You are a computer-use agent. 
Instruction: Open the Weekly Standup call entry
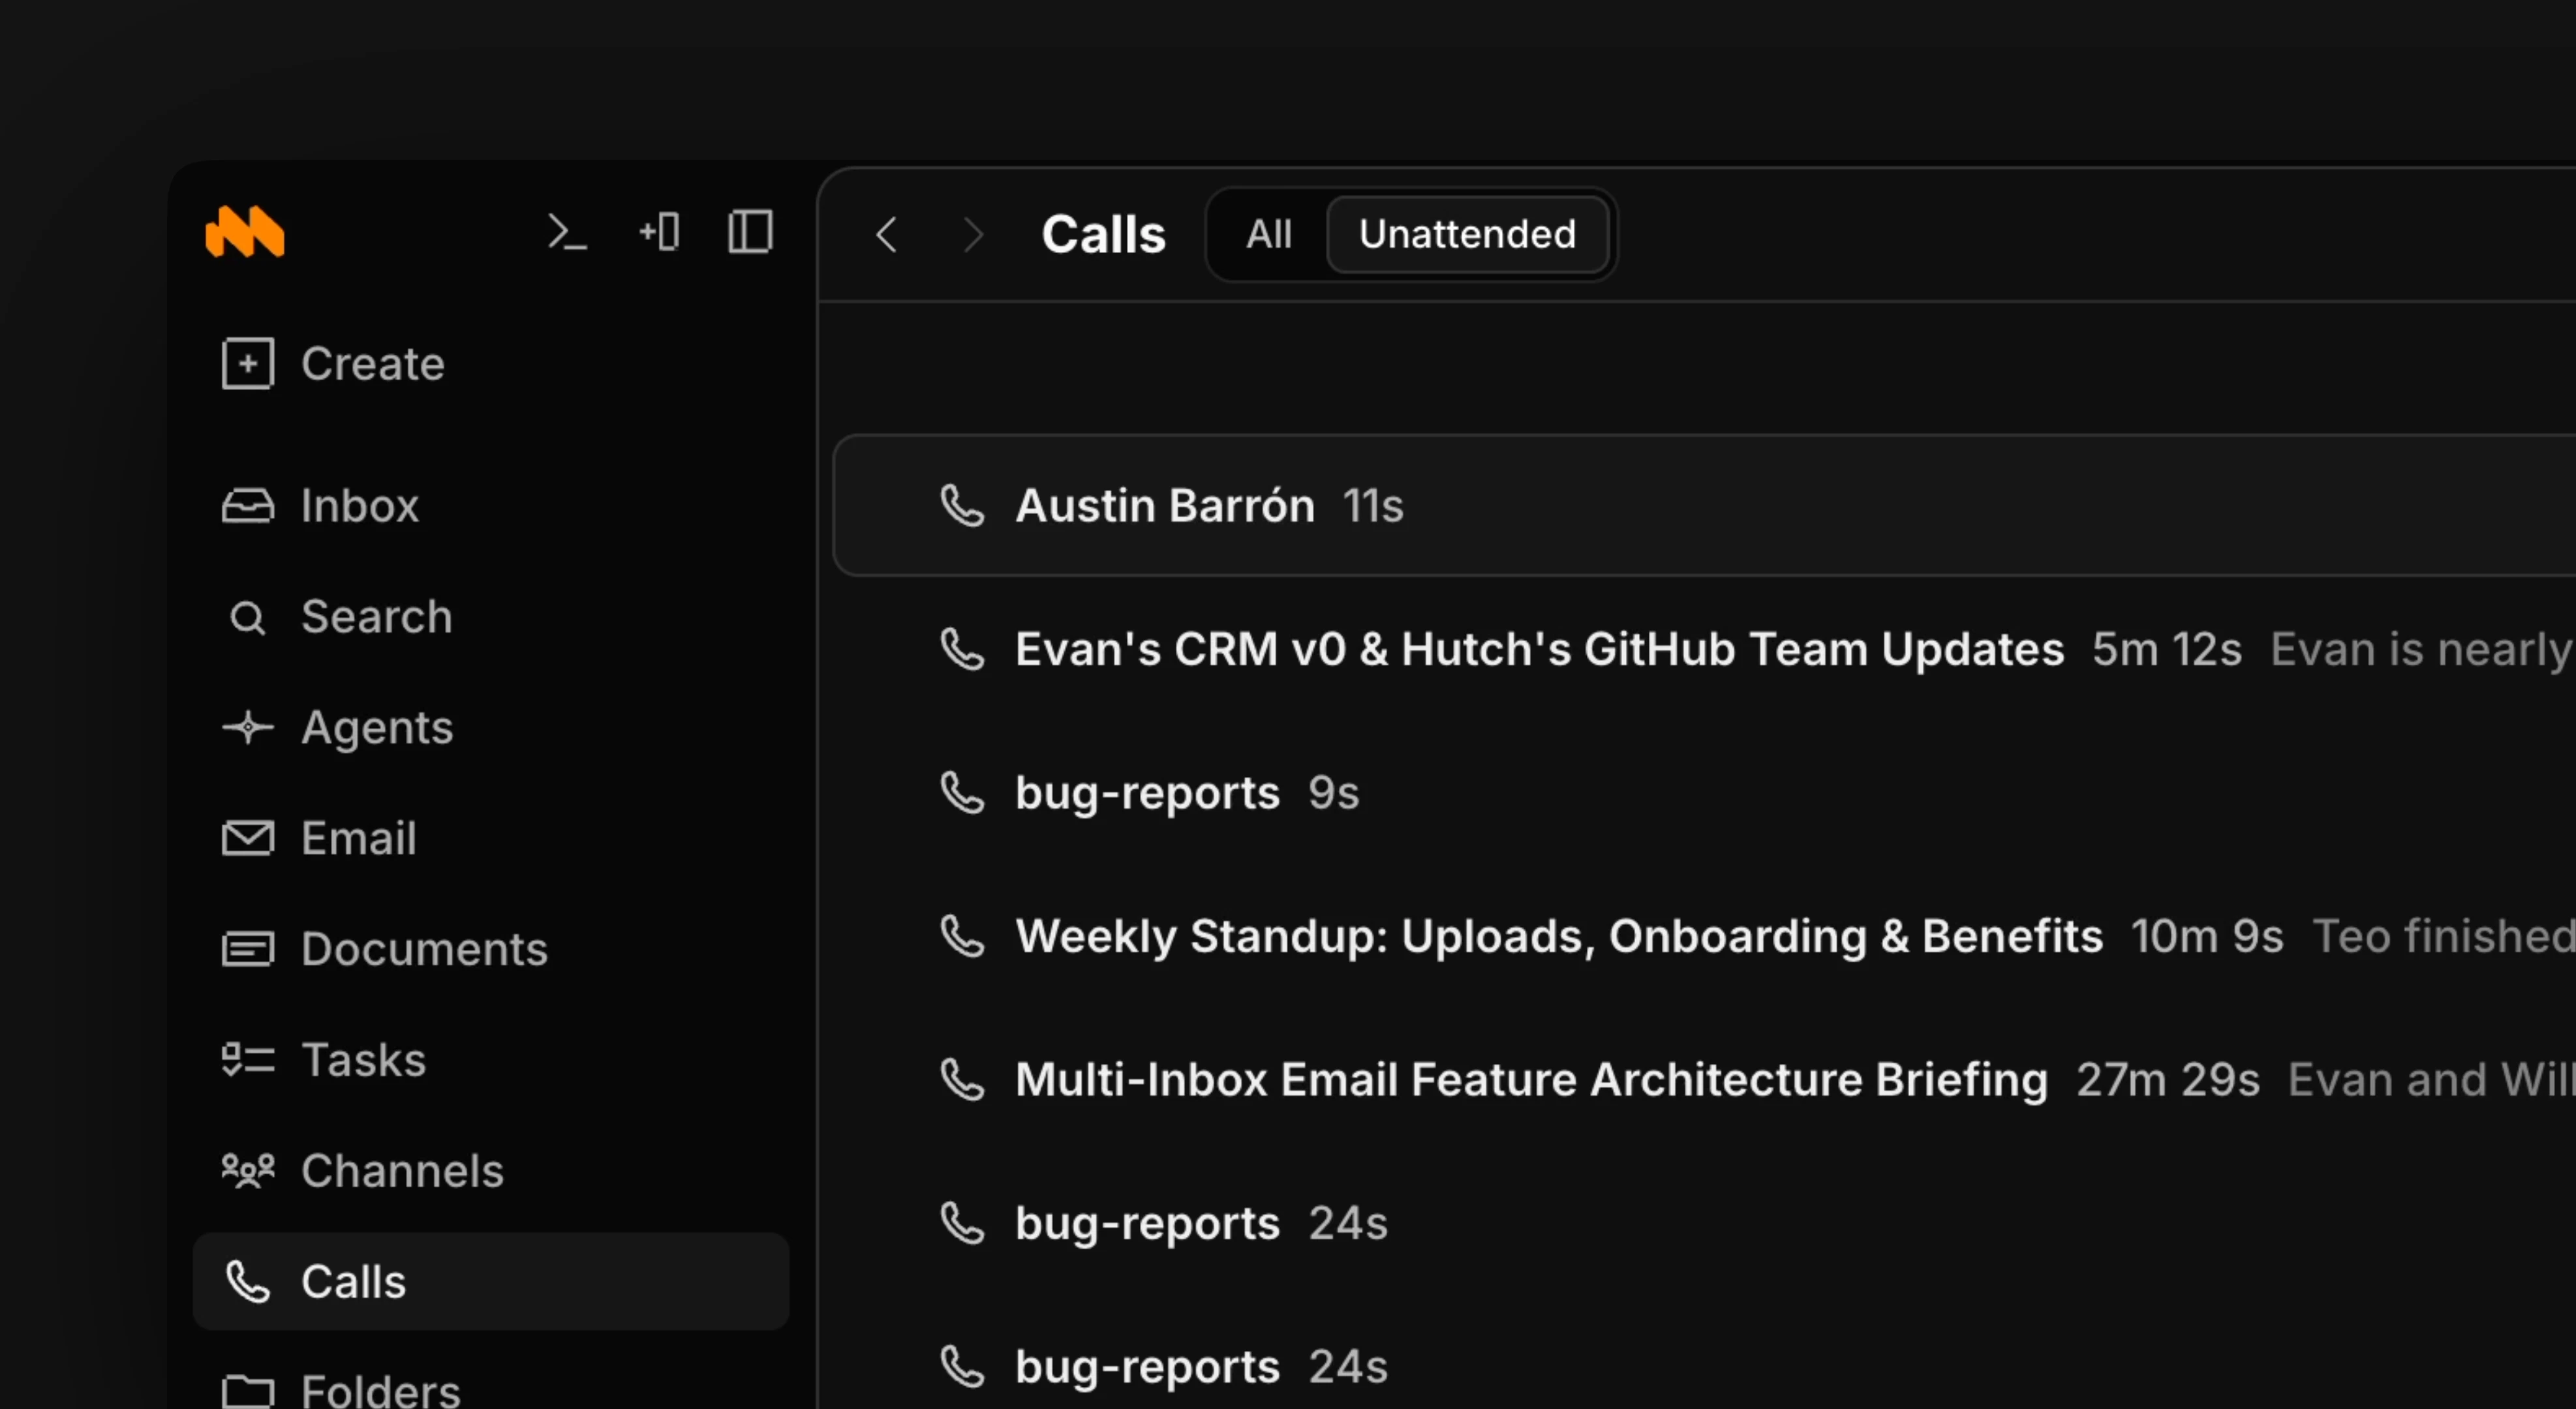[1704, 936]
